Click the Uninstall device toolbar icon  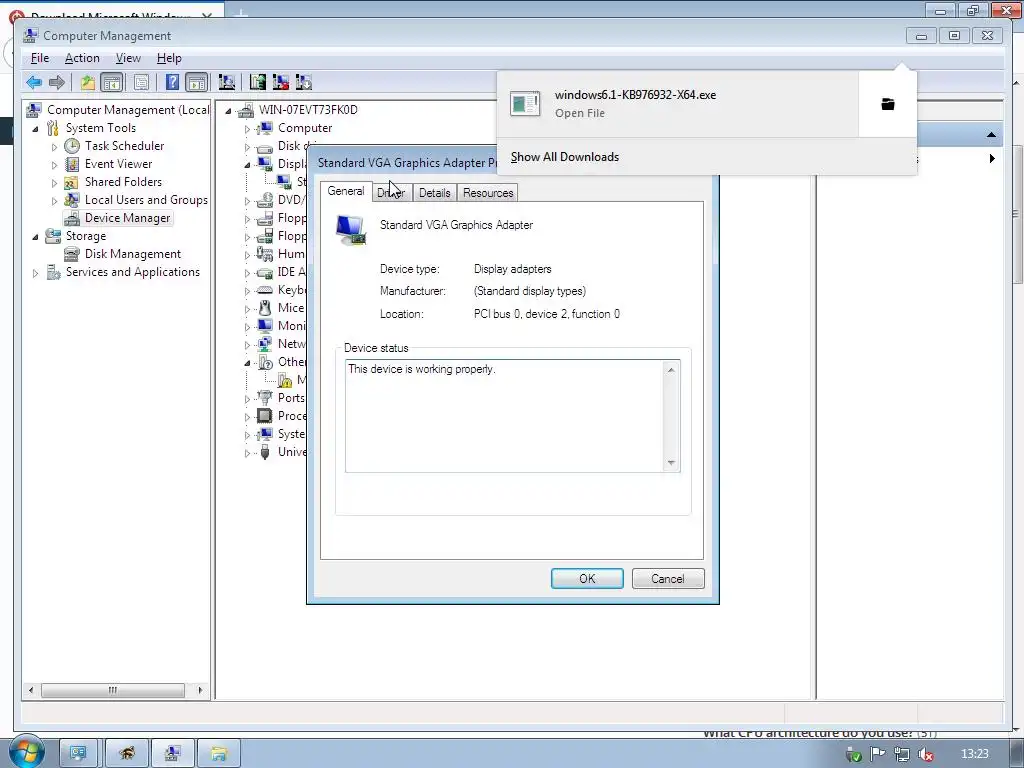tap(281, 82)
